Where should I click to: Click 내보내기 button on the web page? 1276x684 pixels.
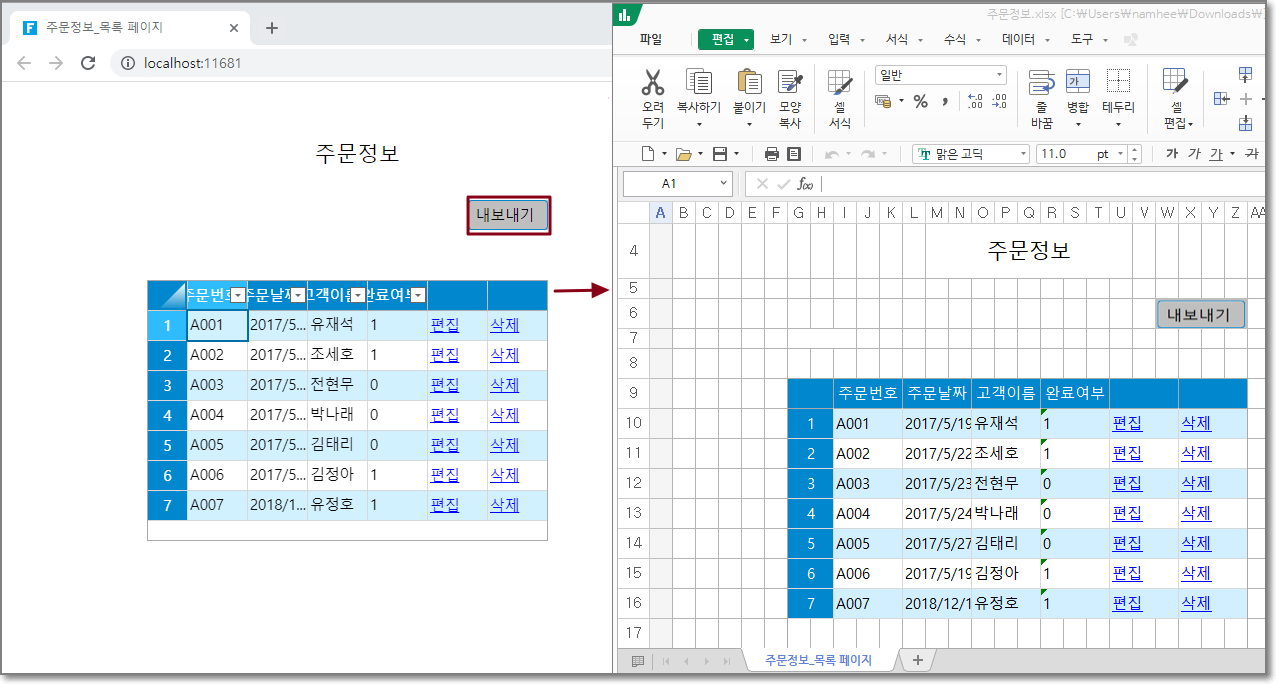click(x=509, y=214)
